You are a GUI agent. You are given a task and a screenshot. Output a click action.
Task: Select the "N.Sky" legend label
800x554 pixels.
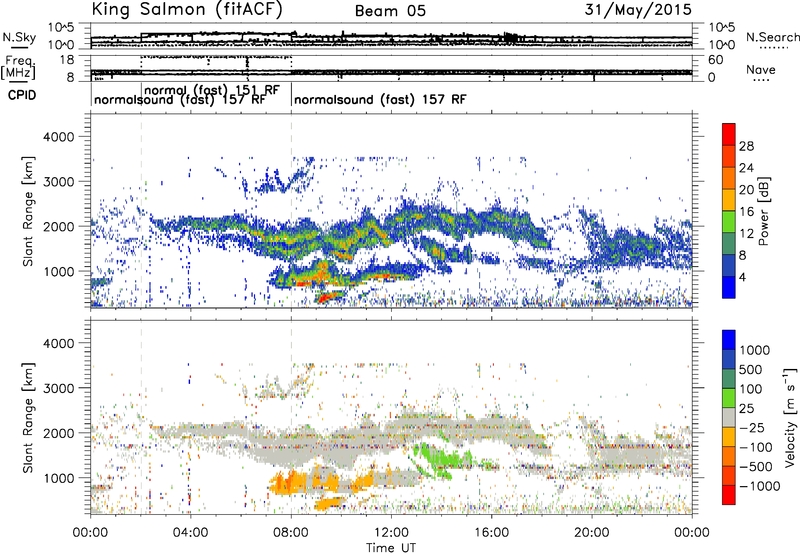[x=19, y=37]
